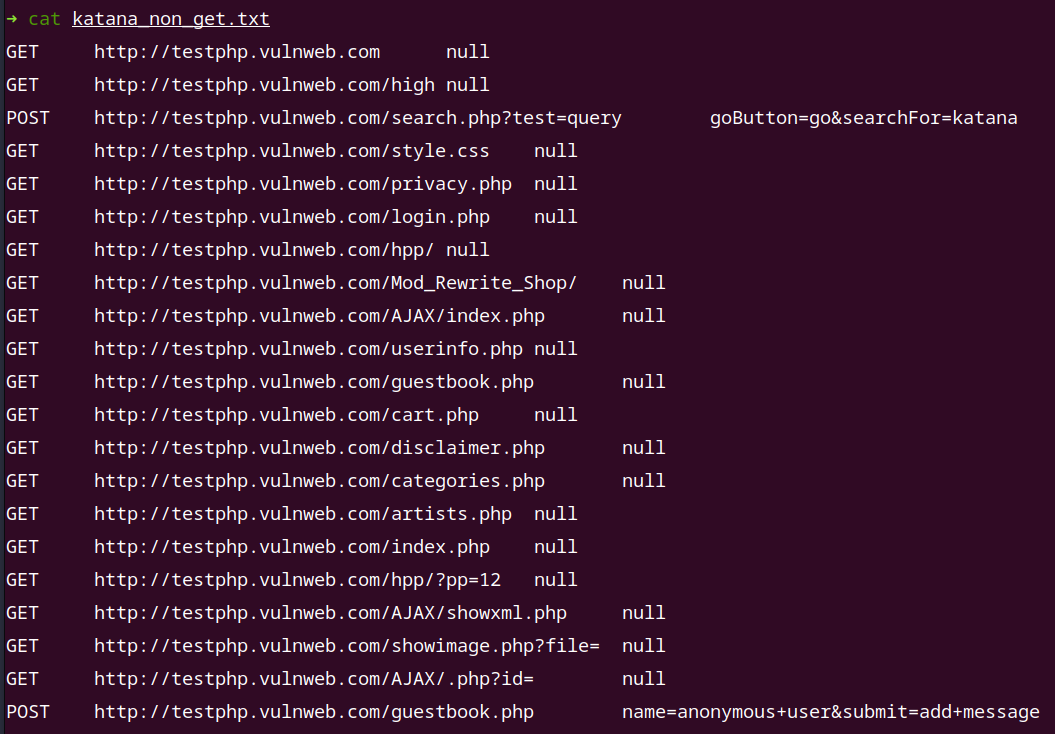Click the disclaimer.php URL
The image size is (1055, 734).
click(x=320, y=447)
